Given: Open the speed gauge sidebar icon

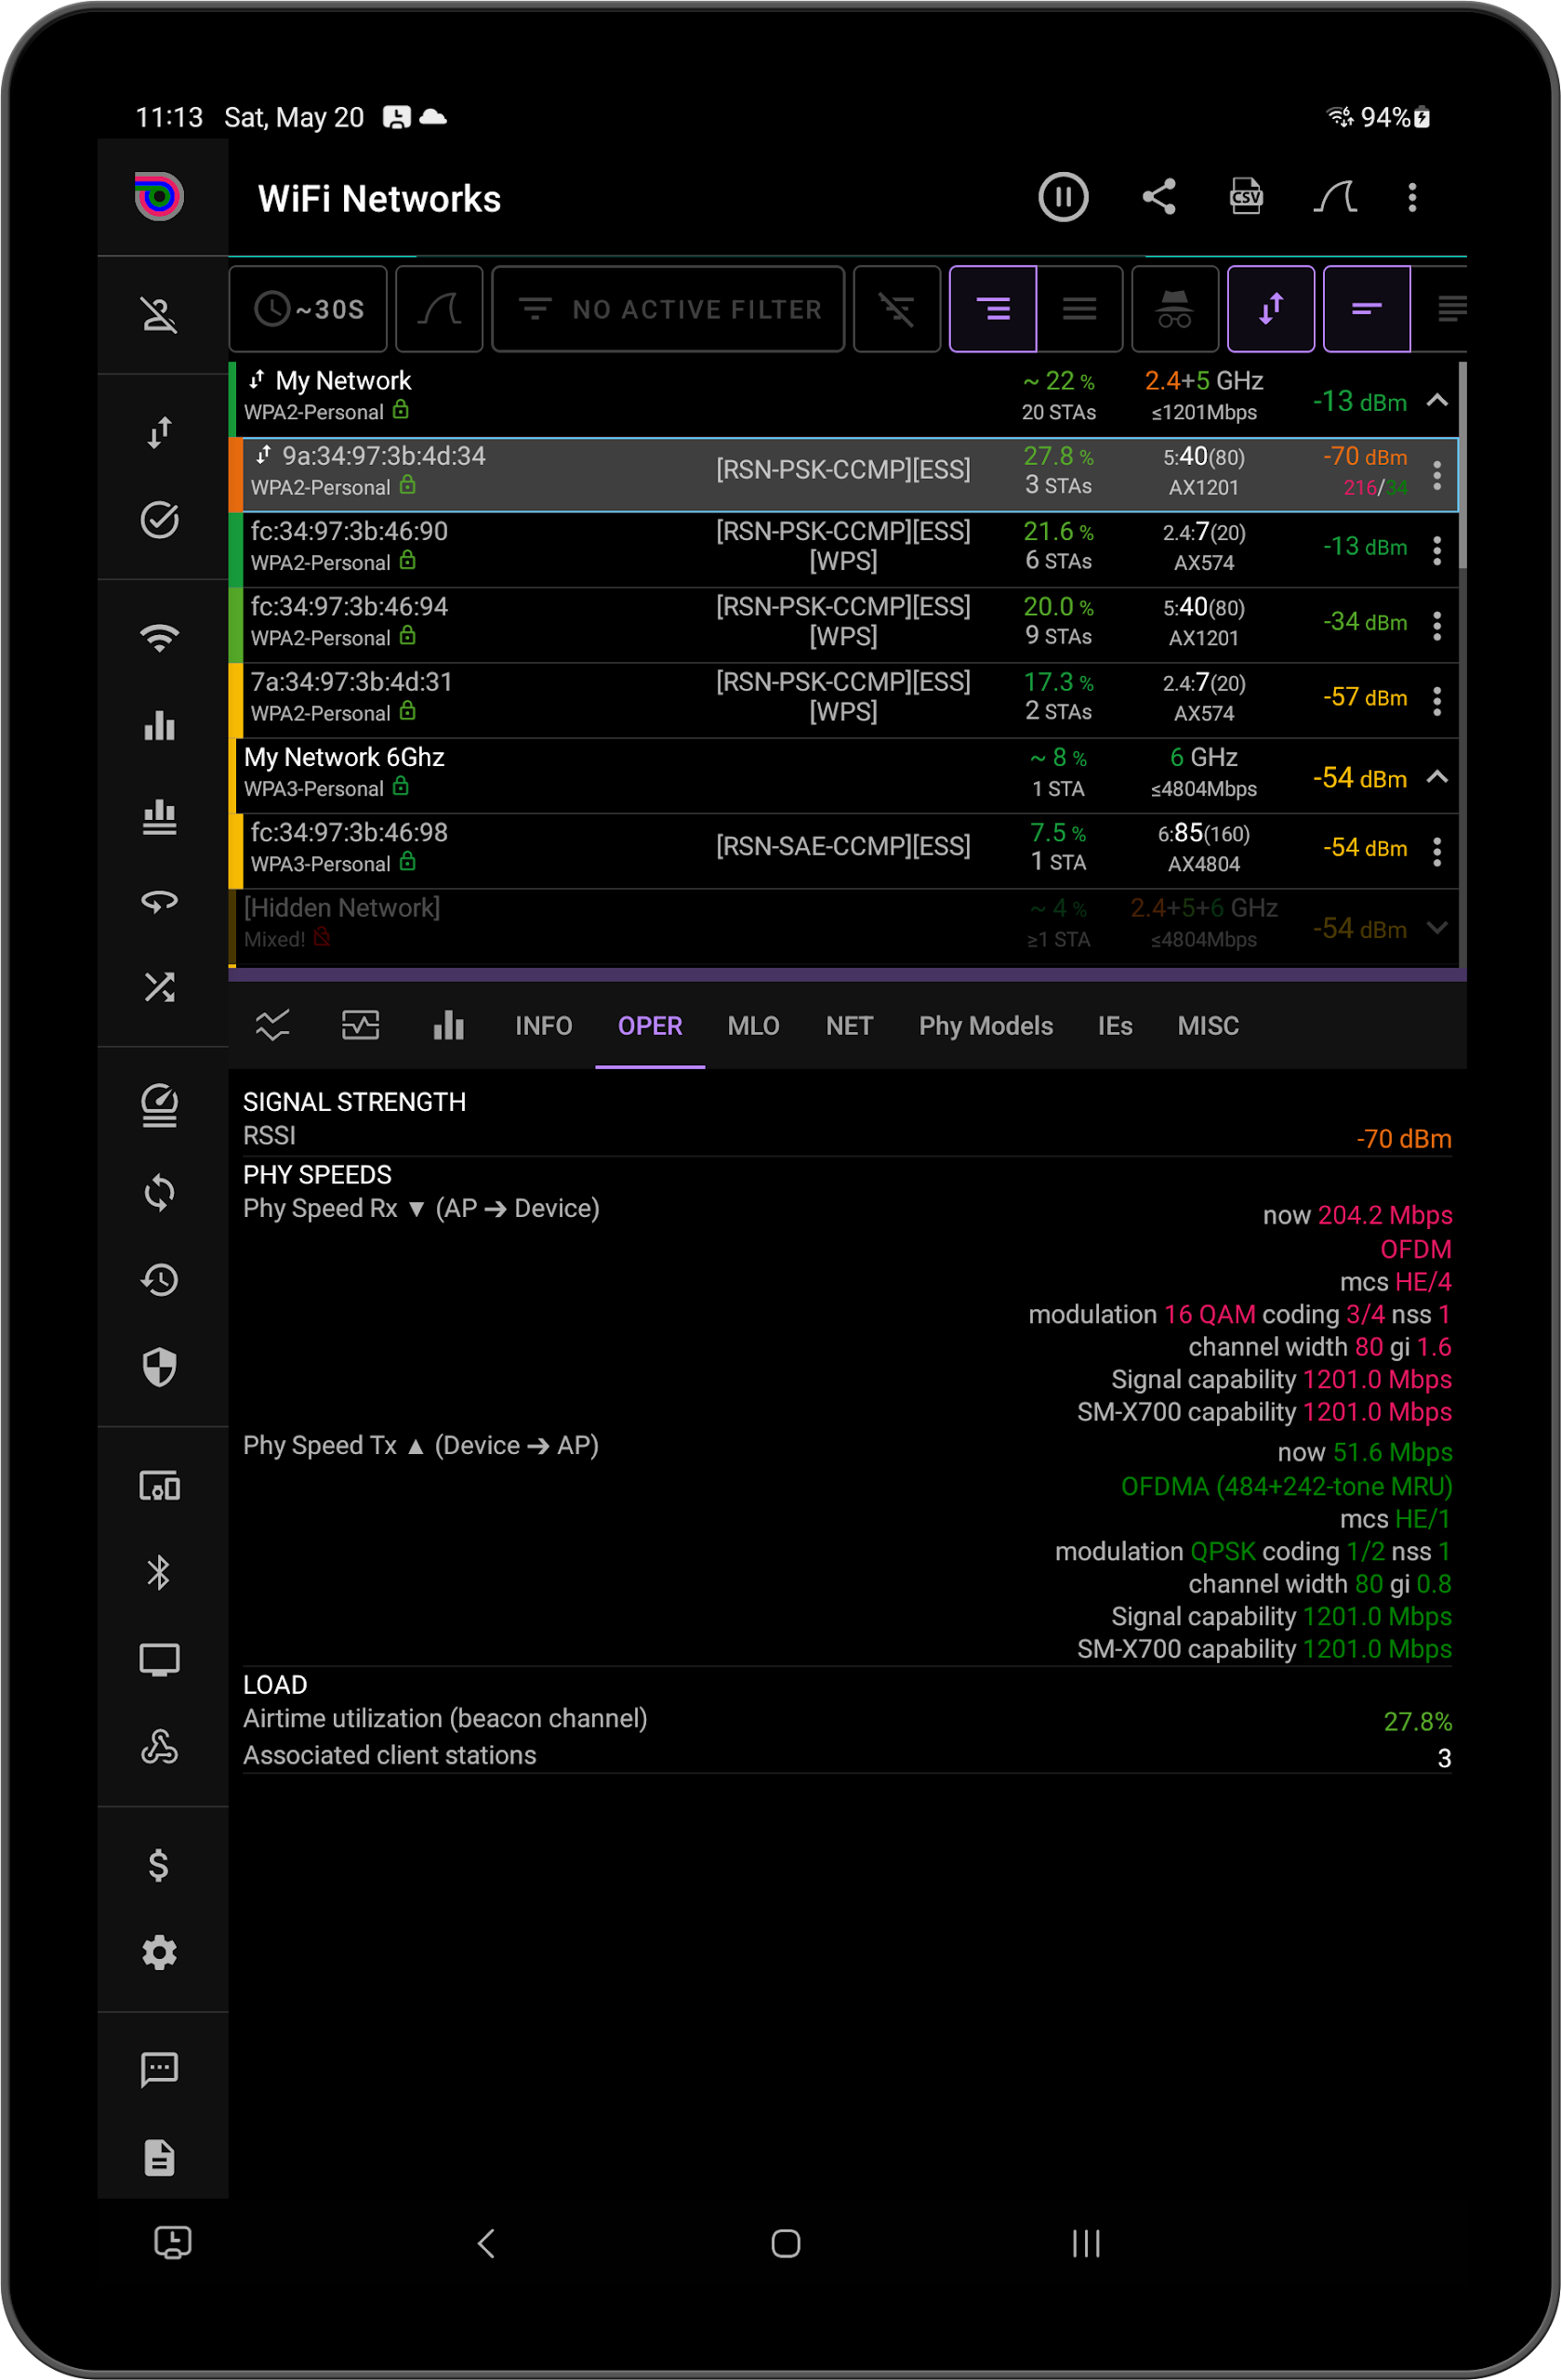Looking at the screenshot, I should coord(159,1105).
